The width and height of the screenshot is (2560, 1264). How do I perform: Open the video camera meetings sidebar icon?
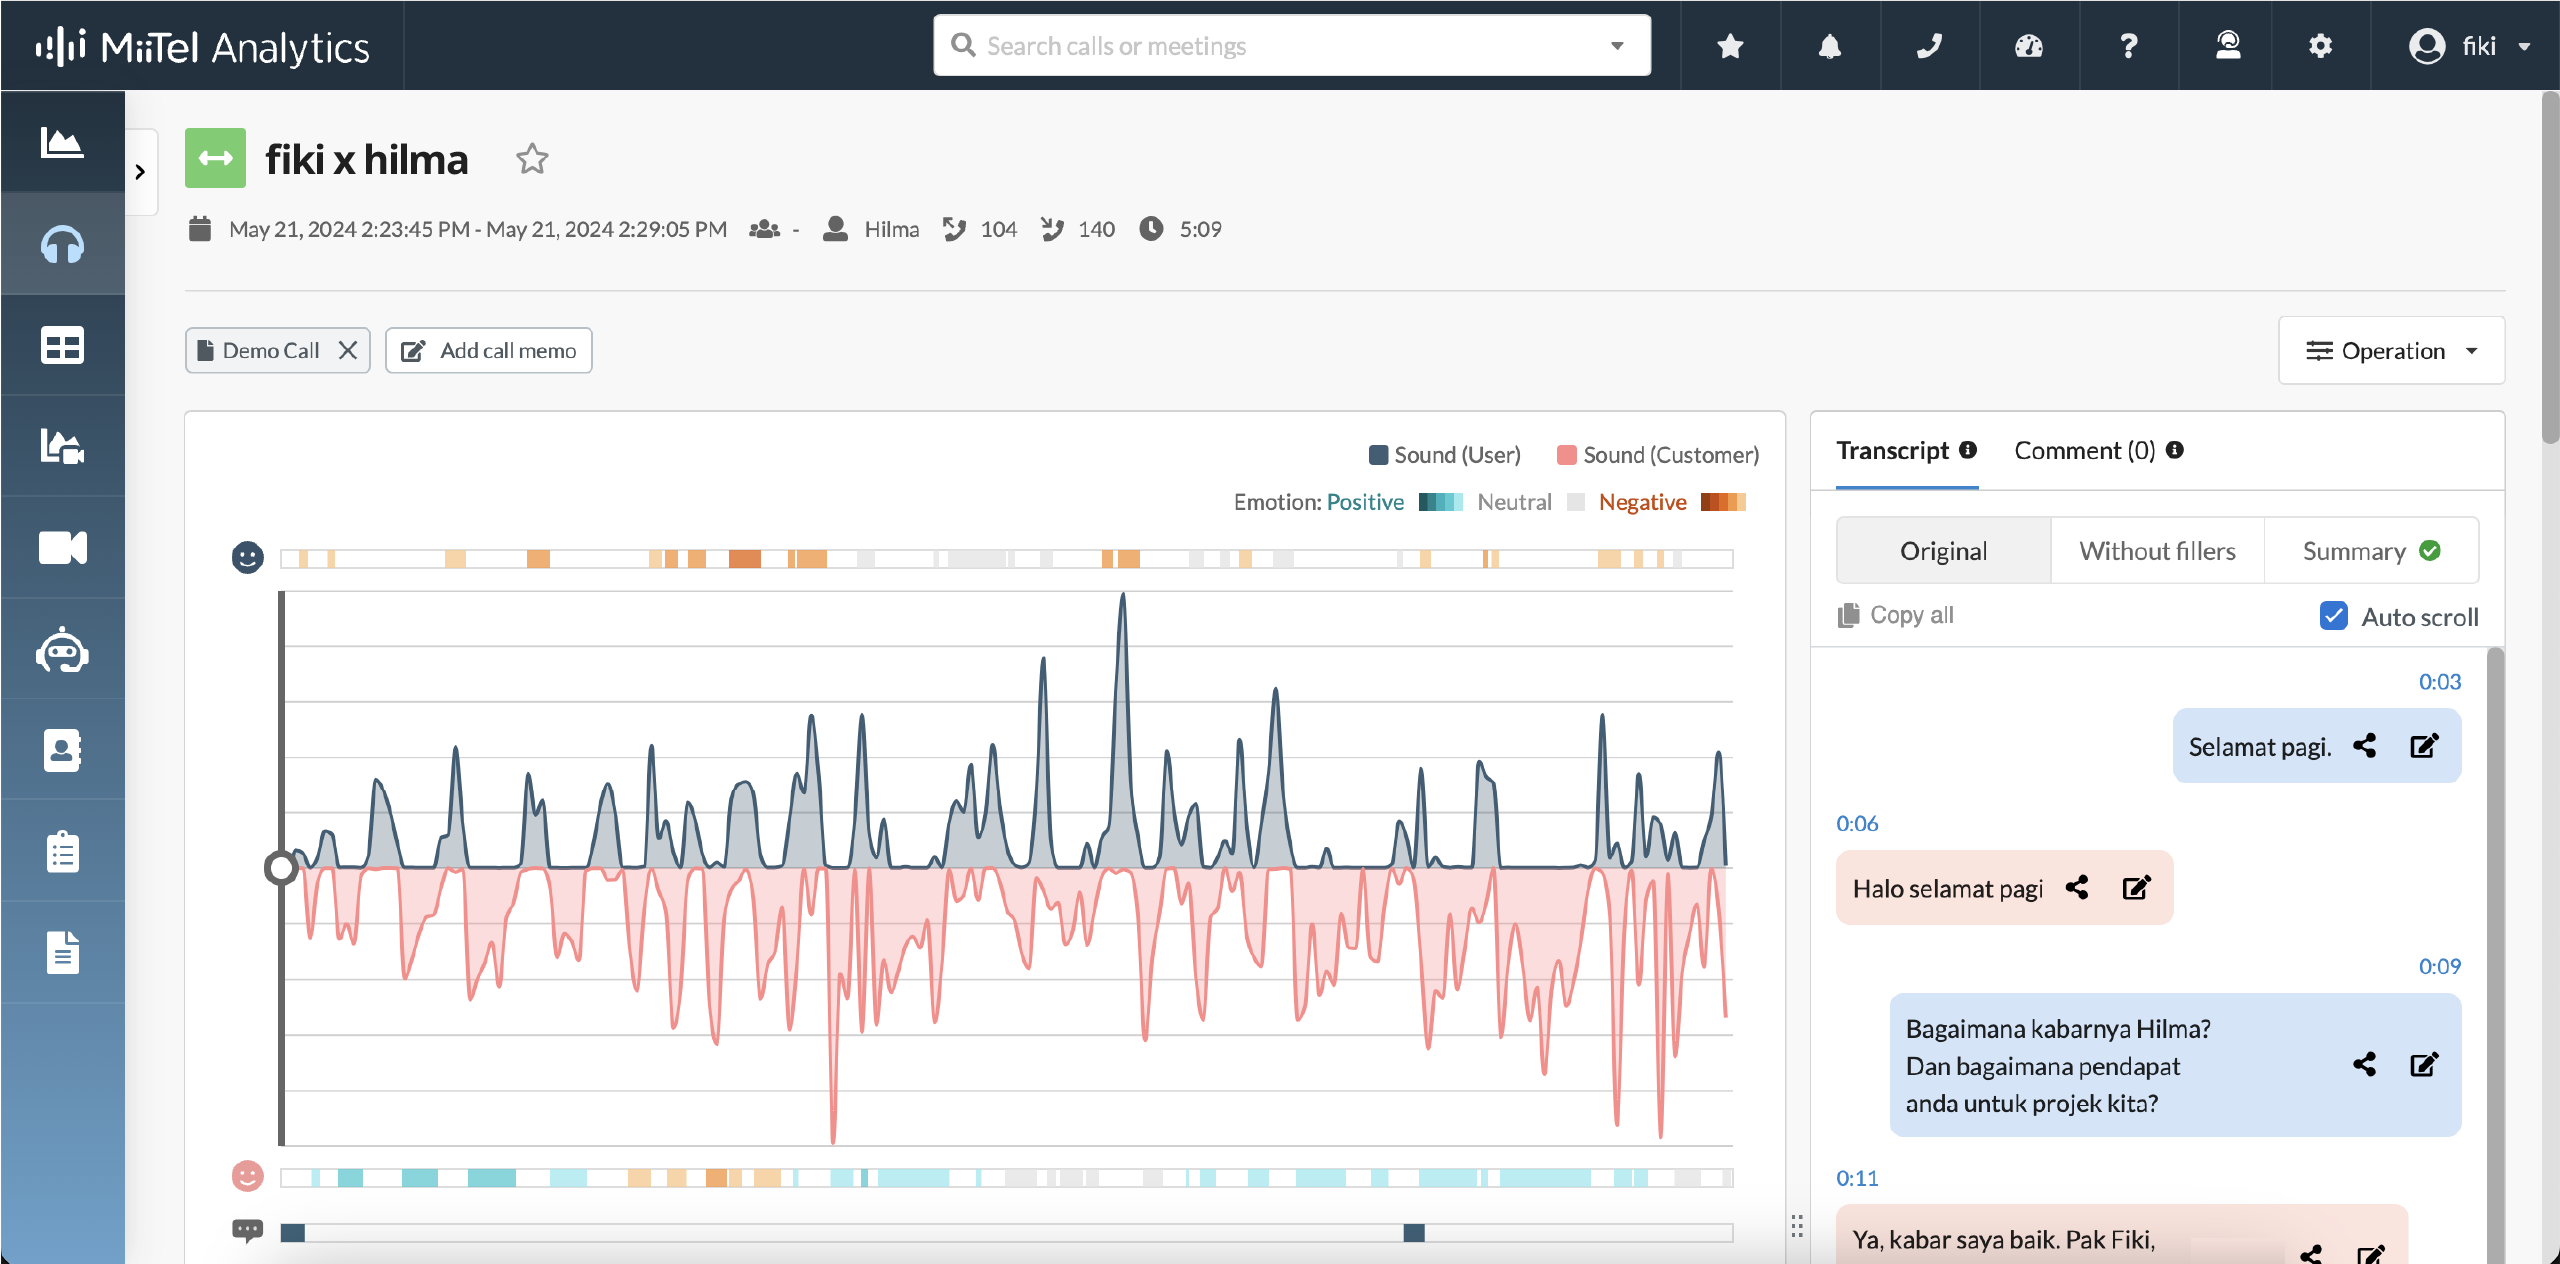click(62, 547)
